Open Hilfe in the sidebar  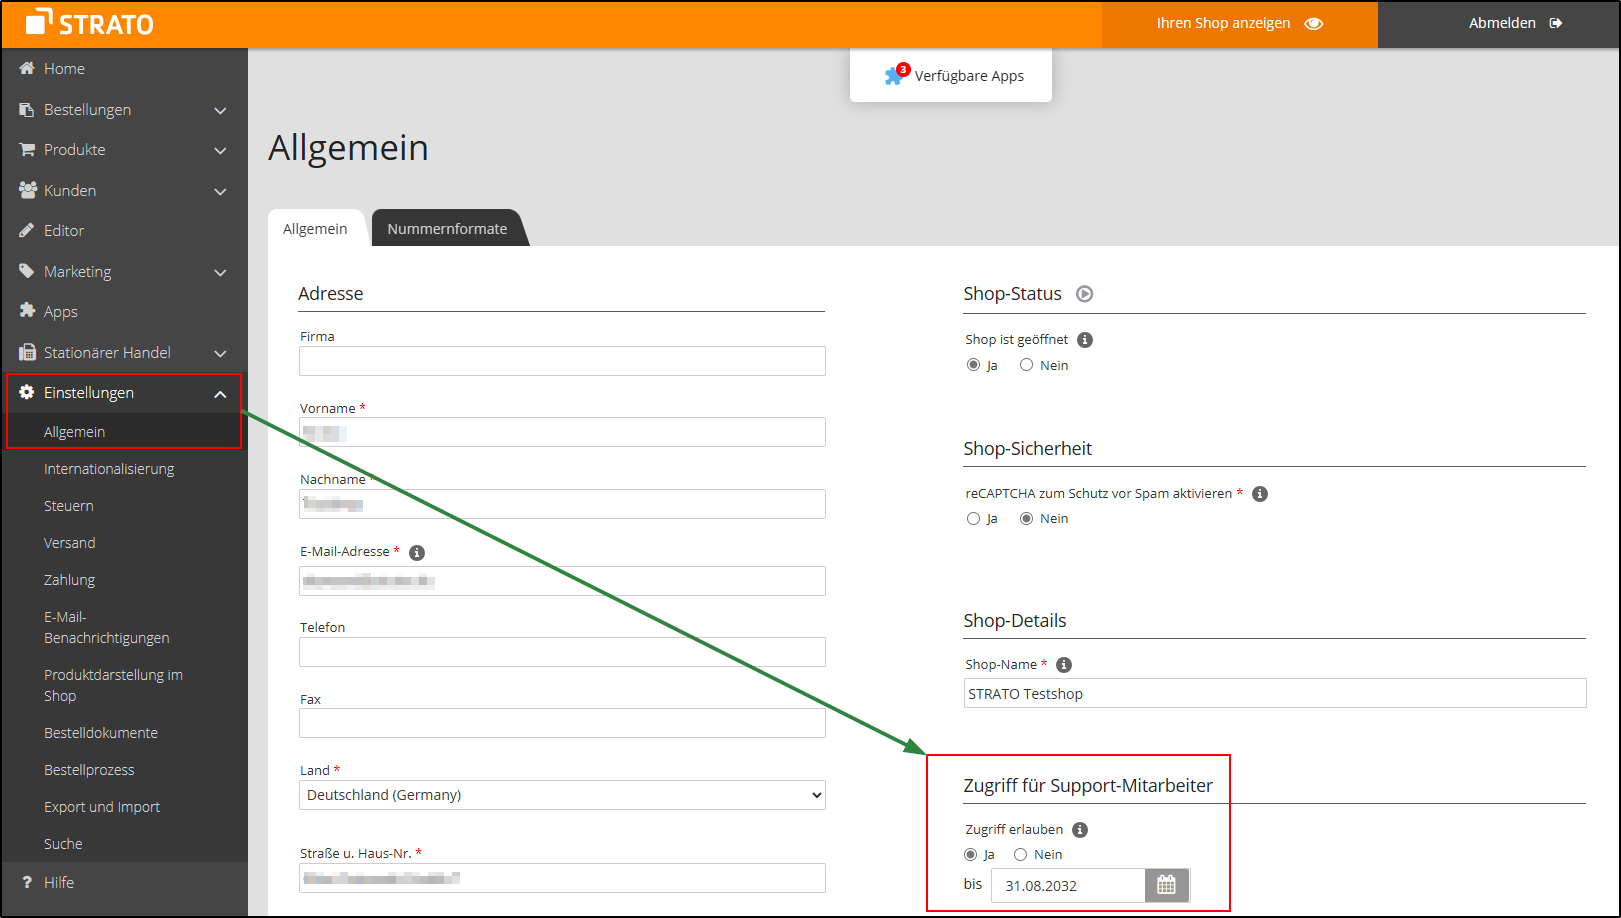59,882
